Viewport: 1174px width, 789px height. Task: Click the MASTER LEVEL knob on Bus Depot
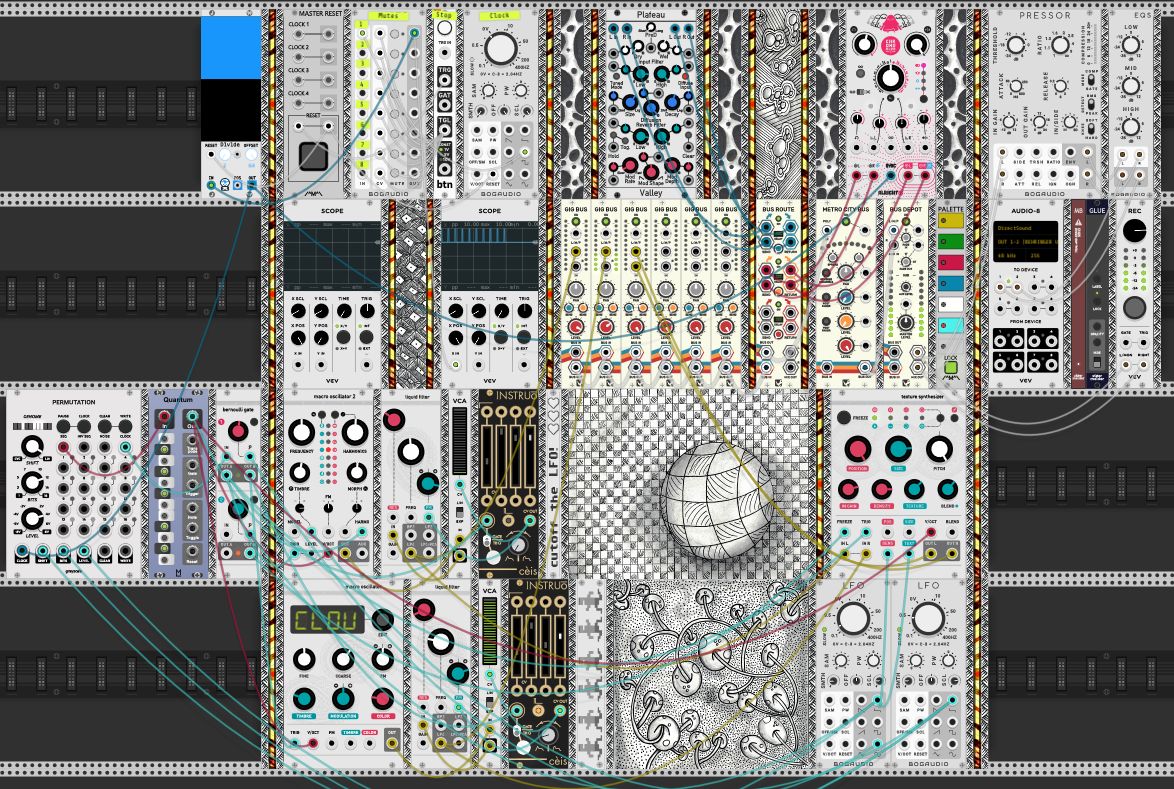click(x=905, y=323)
